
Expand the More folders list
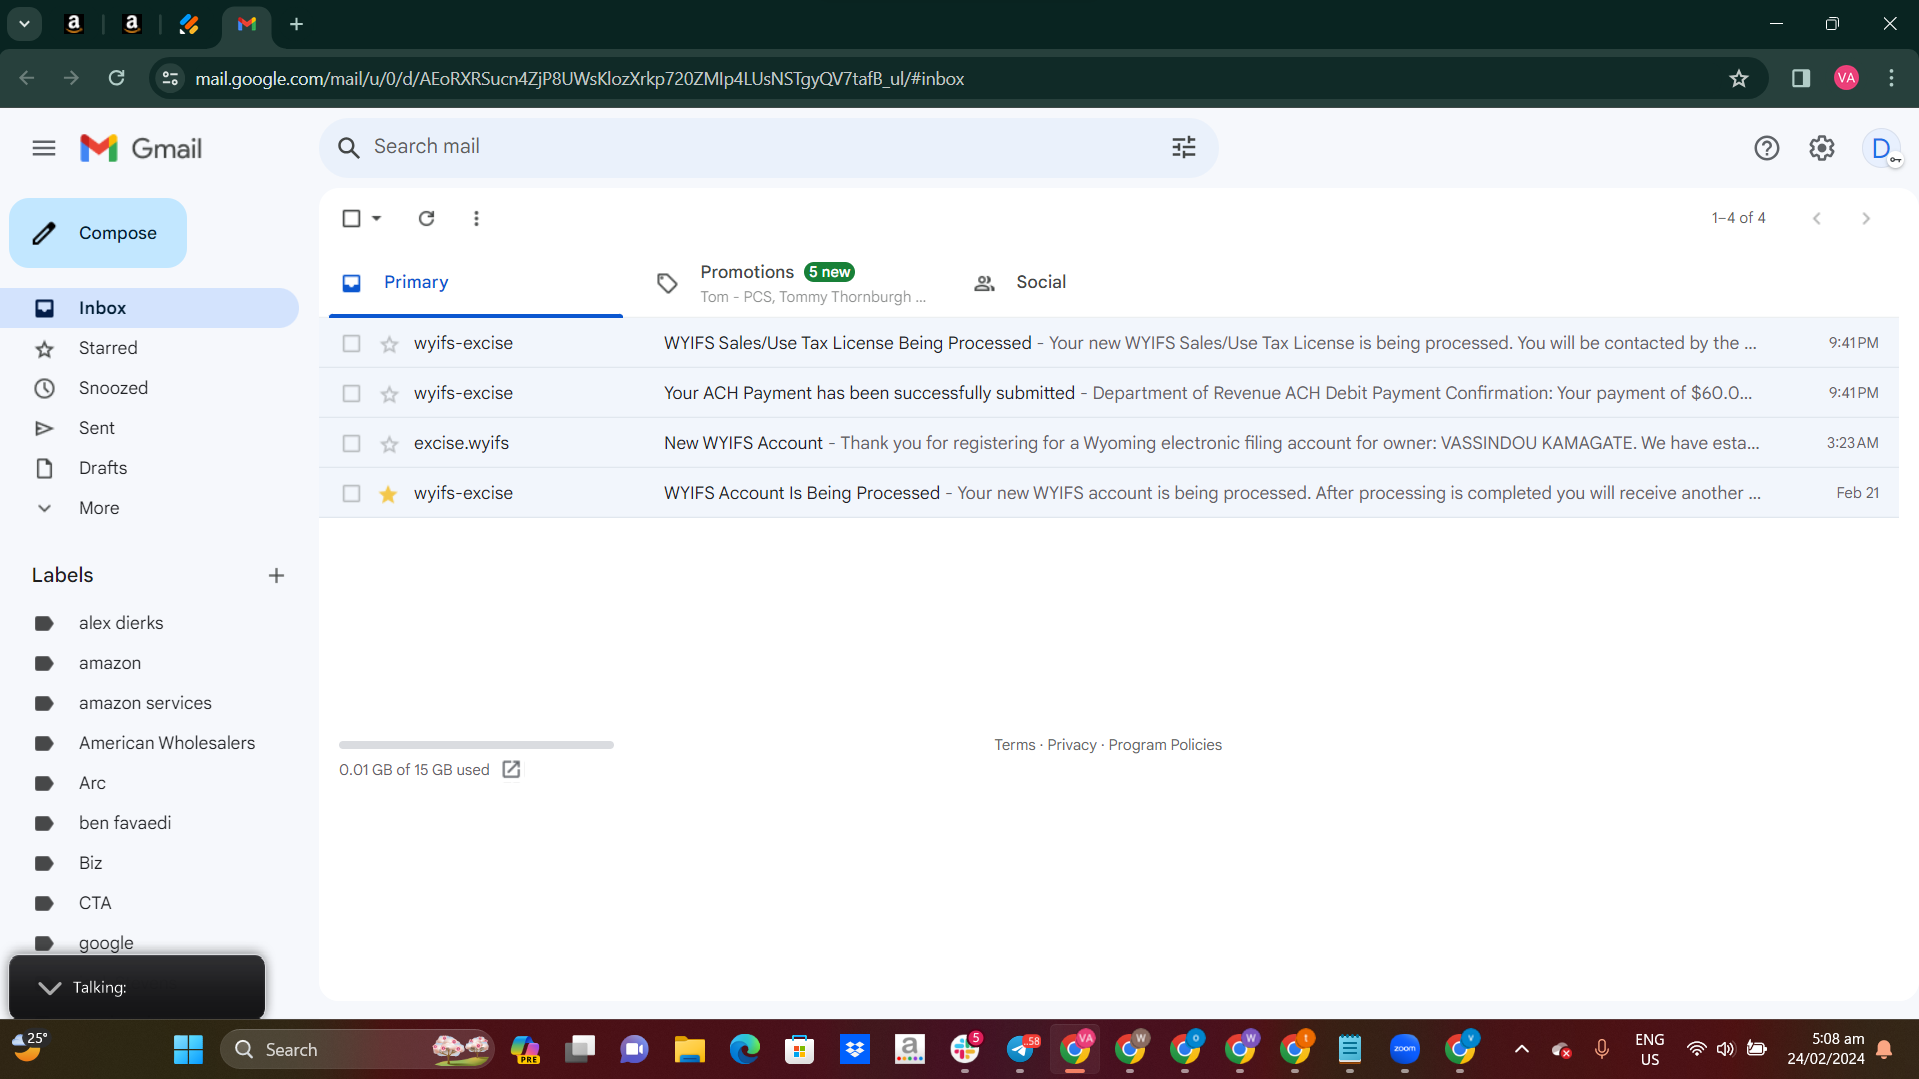click(x=149, y=508)
